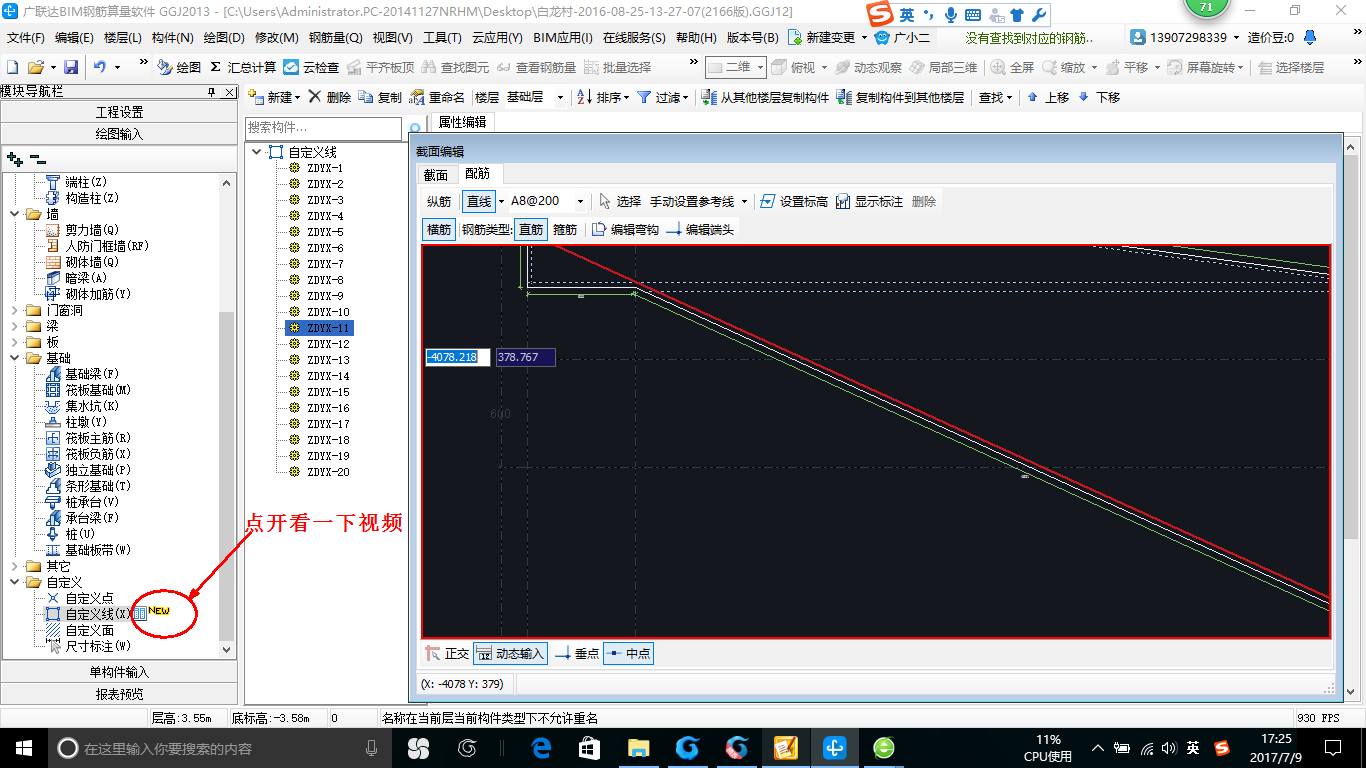Open the BIM应用(I) menu
Screen dimensions: 1366x768
(x=563, y=38)
